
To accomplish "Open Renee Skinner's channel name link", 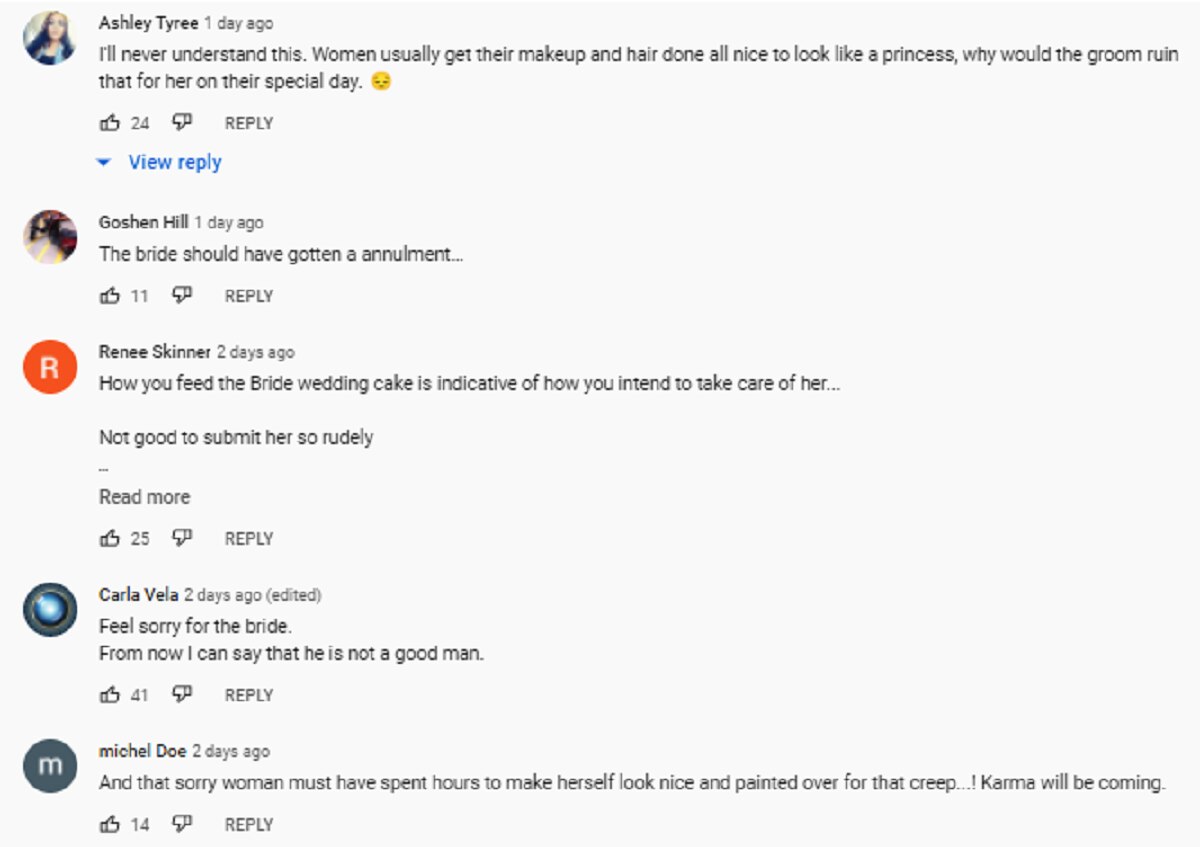I will (x=154, y=352).
